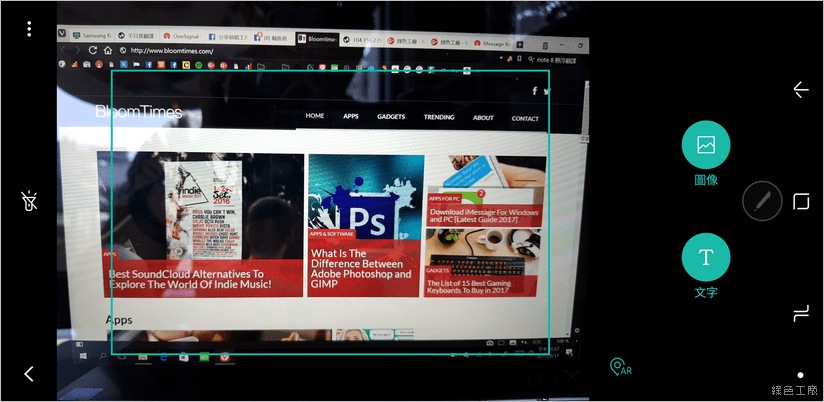Screen dimensions: 824x402
Task: Select the 文字 text recognition button
Action: point(706,257)
